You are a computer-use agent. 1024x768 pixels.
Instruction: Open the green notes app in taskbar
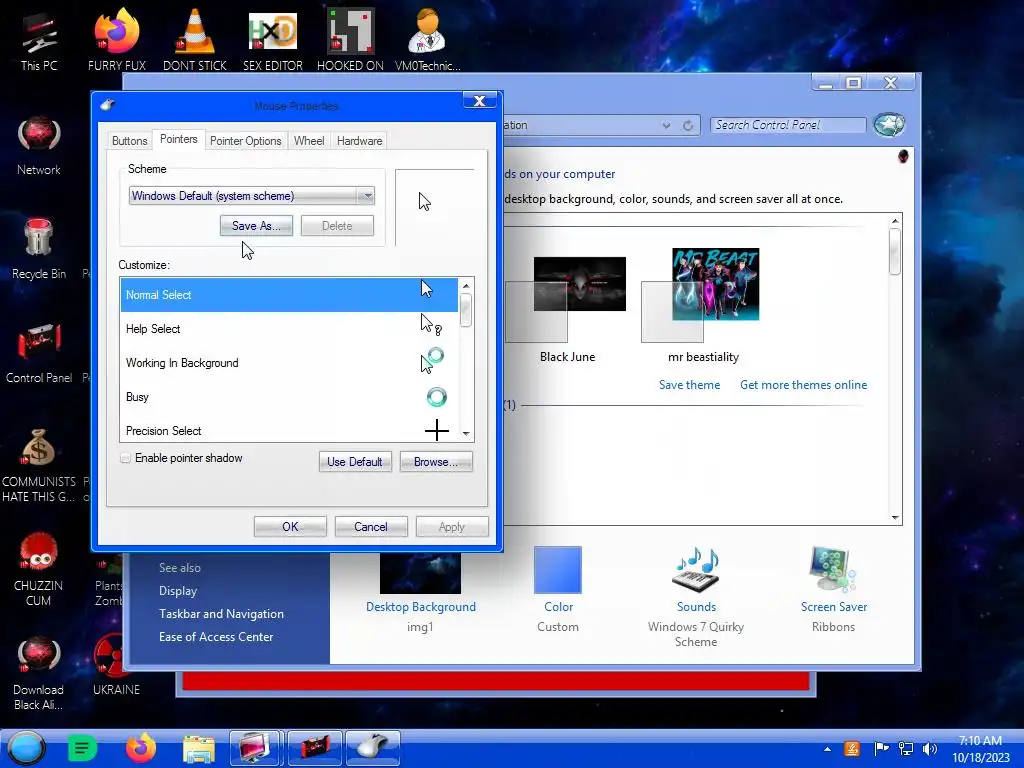(x=82, y=748)
